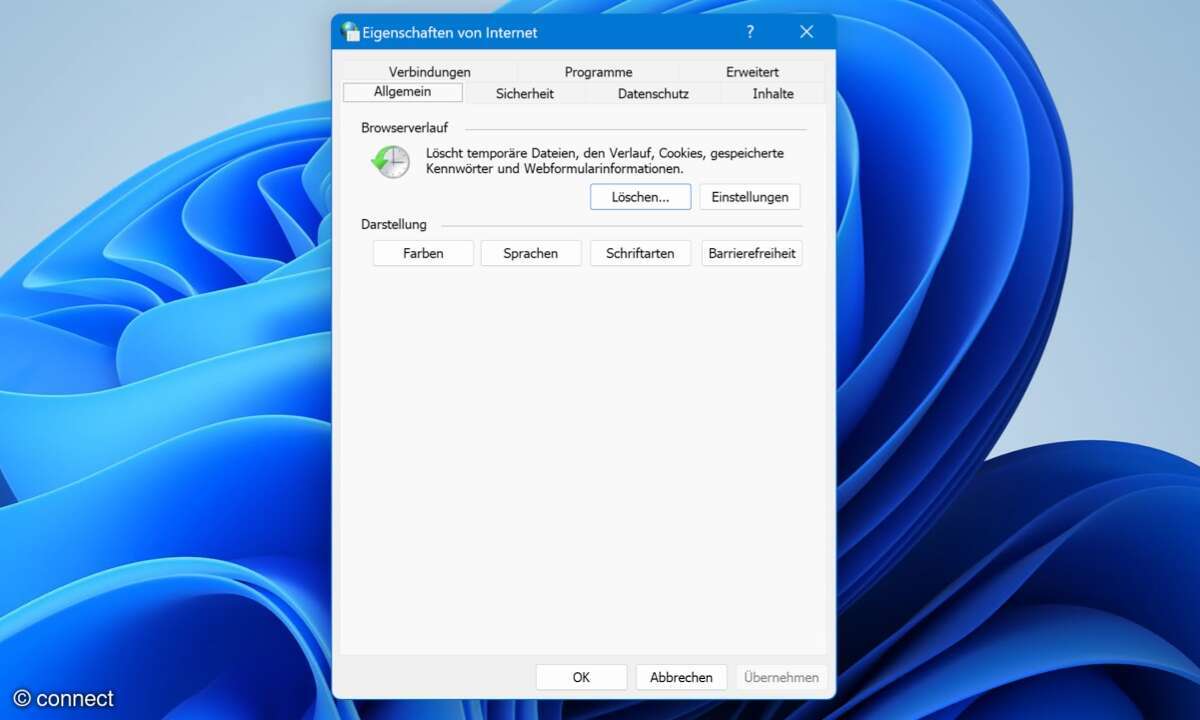
Task: Click the help question mark button
Action: tap(750, 32)
